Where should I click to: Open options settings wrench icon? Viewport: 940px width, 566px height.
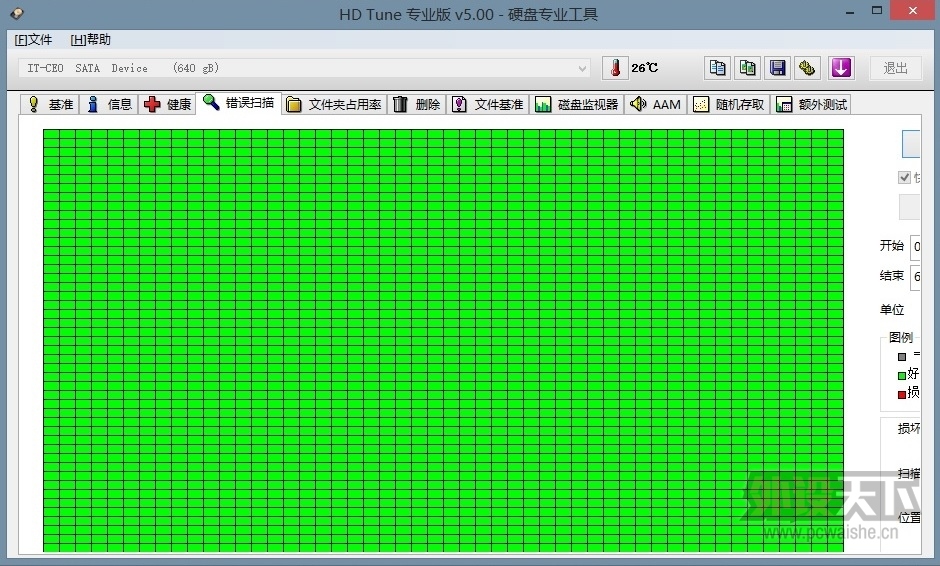(x=807, y=68)
